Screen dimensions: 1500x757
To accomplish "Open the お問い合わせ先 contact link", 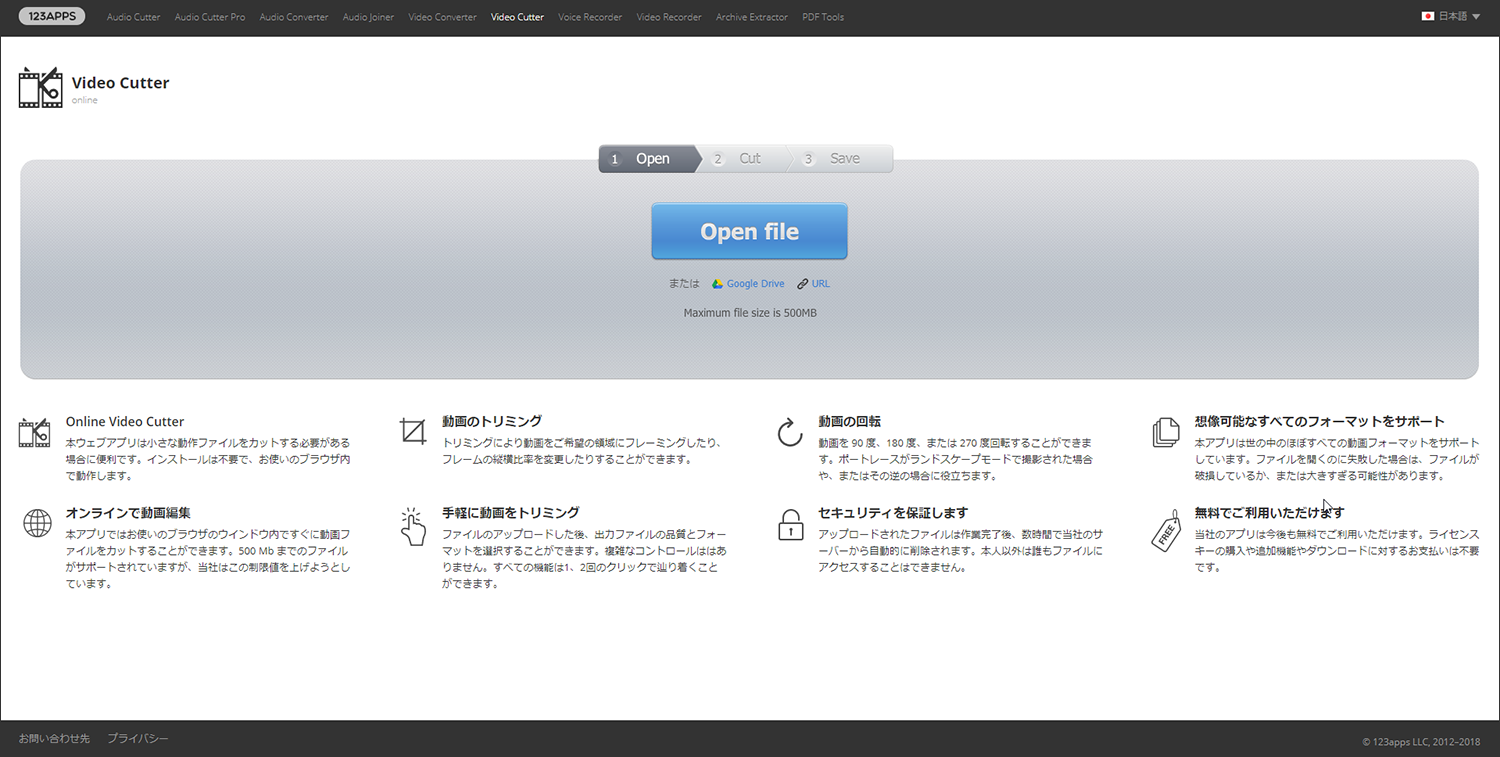I will click(x=54, y=739).
